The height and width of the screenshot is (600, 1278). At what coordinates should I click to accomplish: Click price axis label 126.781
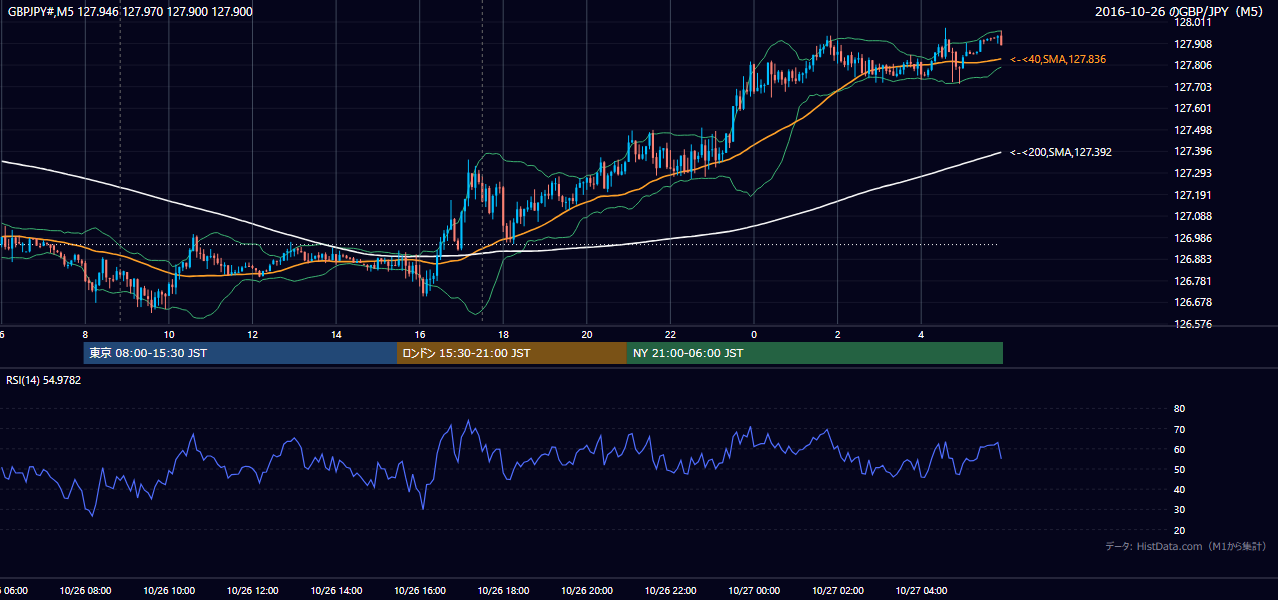click(x=1194, y=281)
